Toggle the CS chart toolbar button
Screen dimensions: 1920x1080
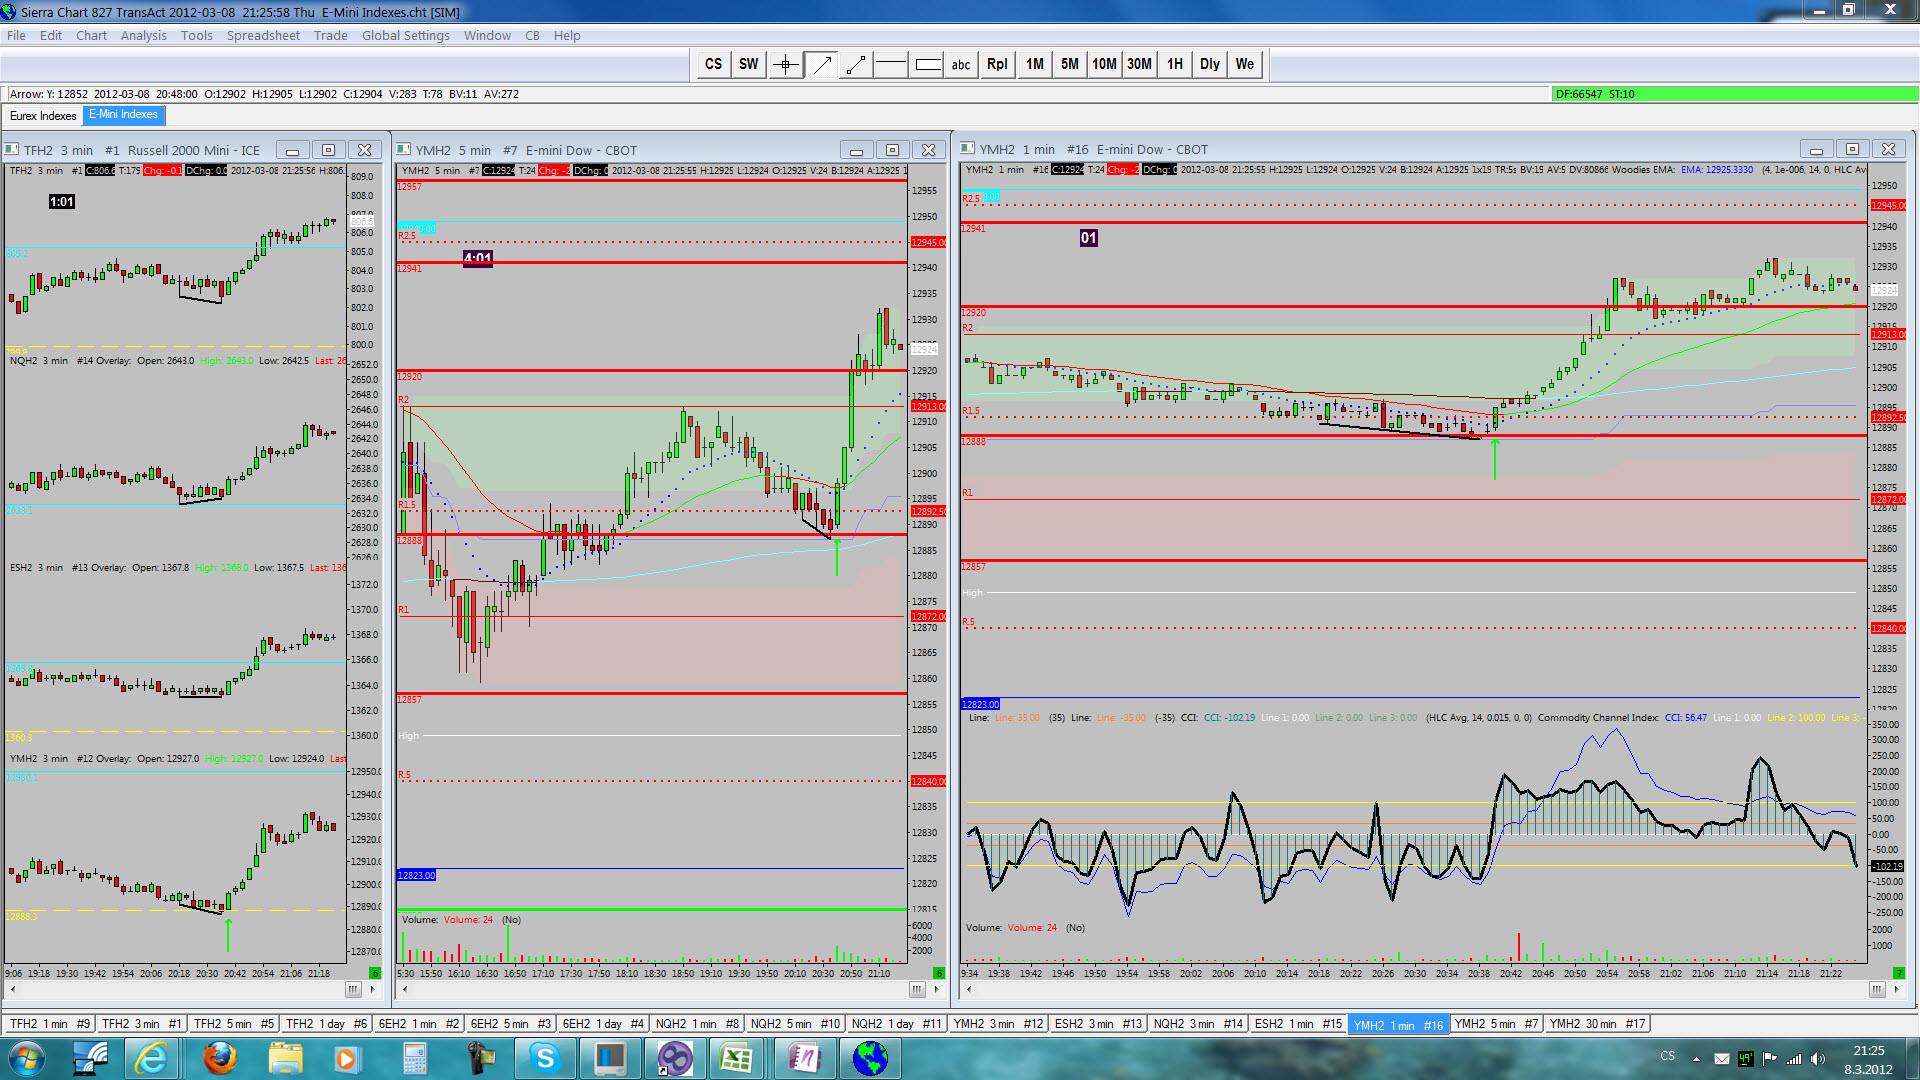pyautogui.click(x=713, y=65)
